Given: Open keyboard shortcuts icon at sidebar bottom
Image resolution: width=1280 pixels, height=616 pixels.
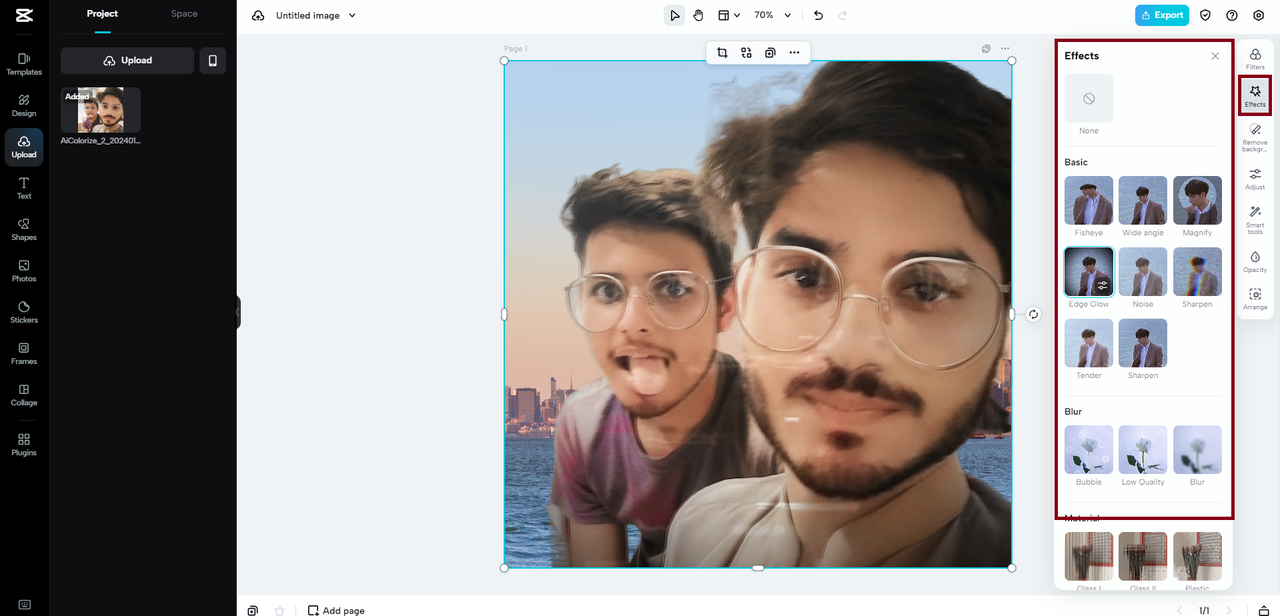Looking at the screenshot, I should pyautogui.click(x=24, y=605).
